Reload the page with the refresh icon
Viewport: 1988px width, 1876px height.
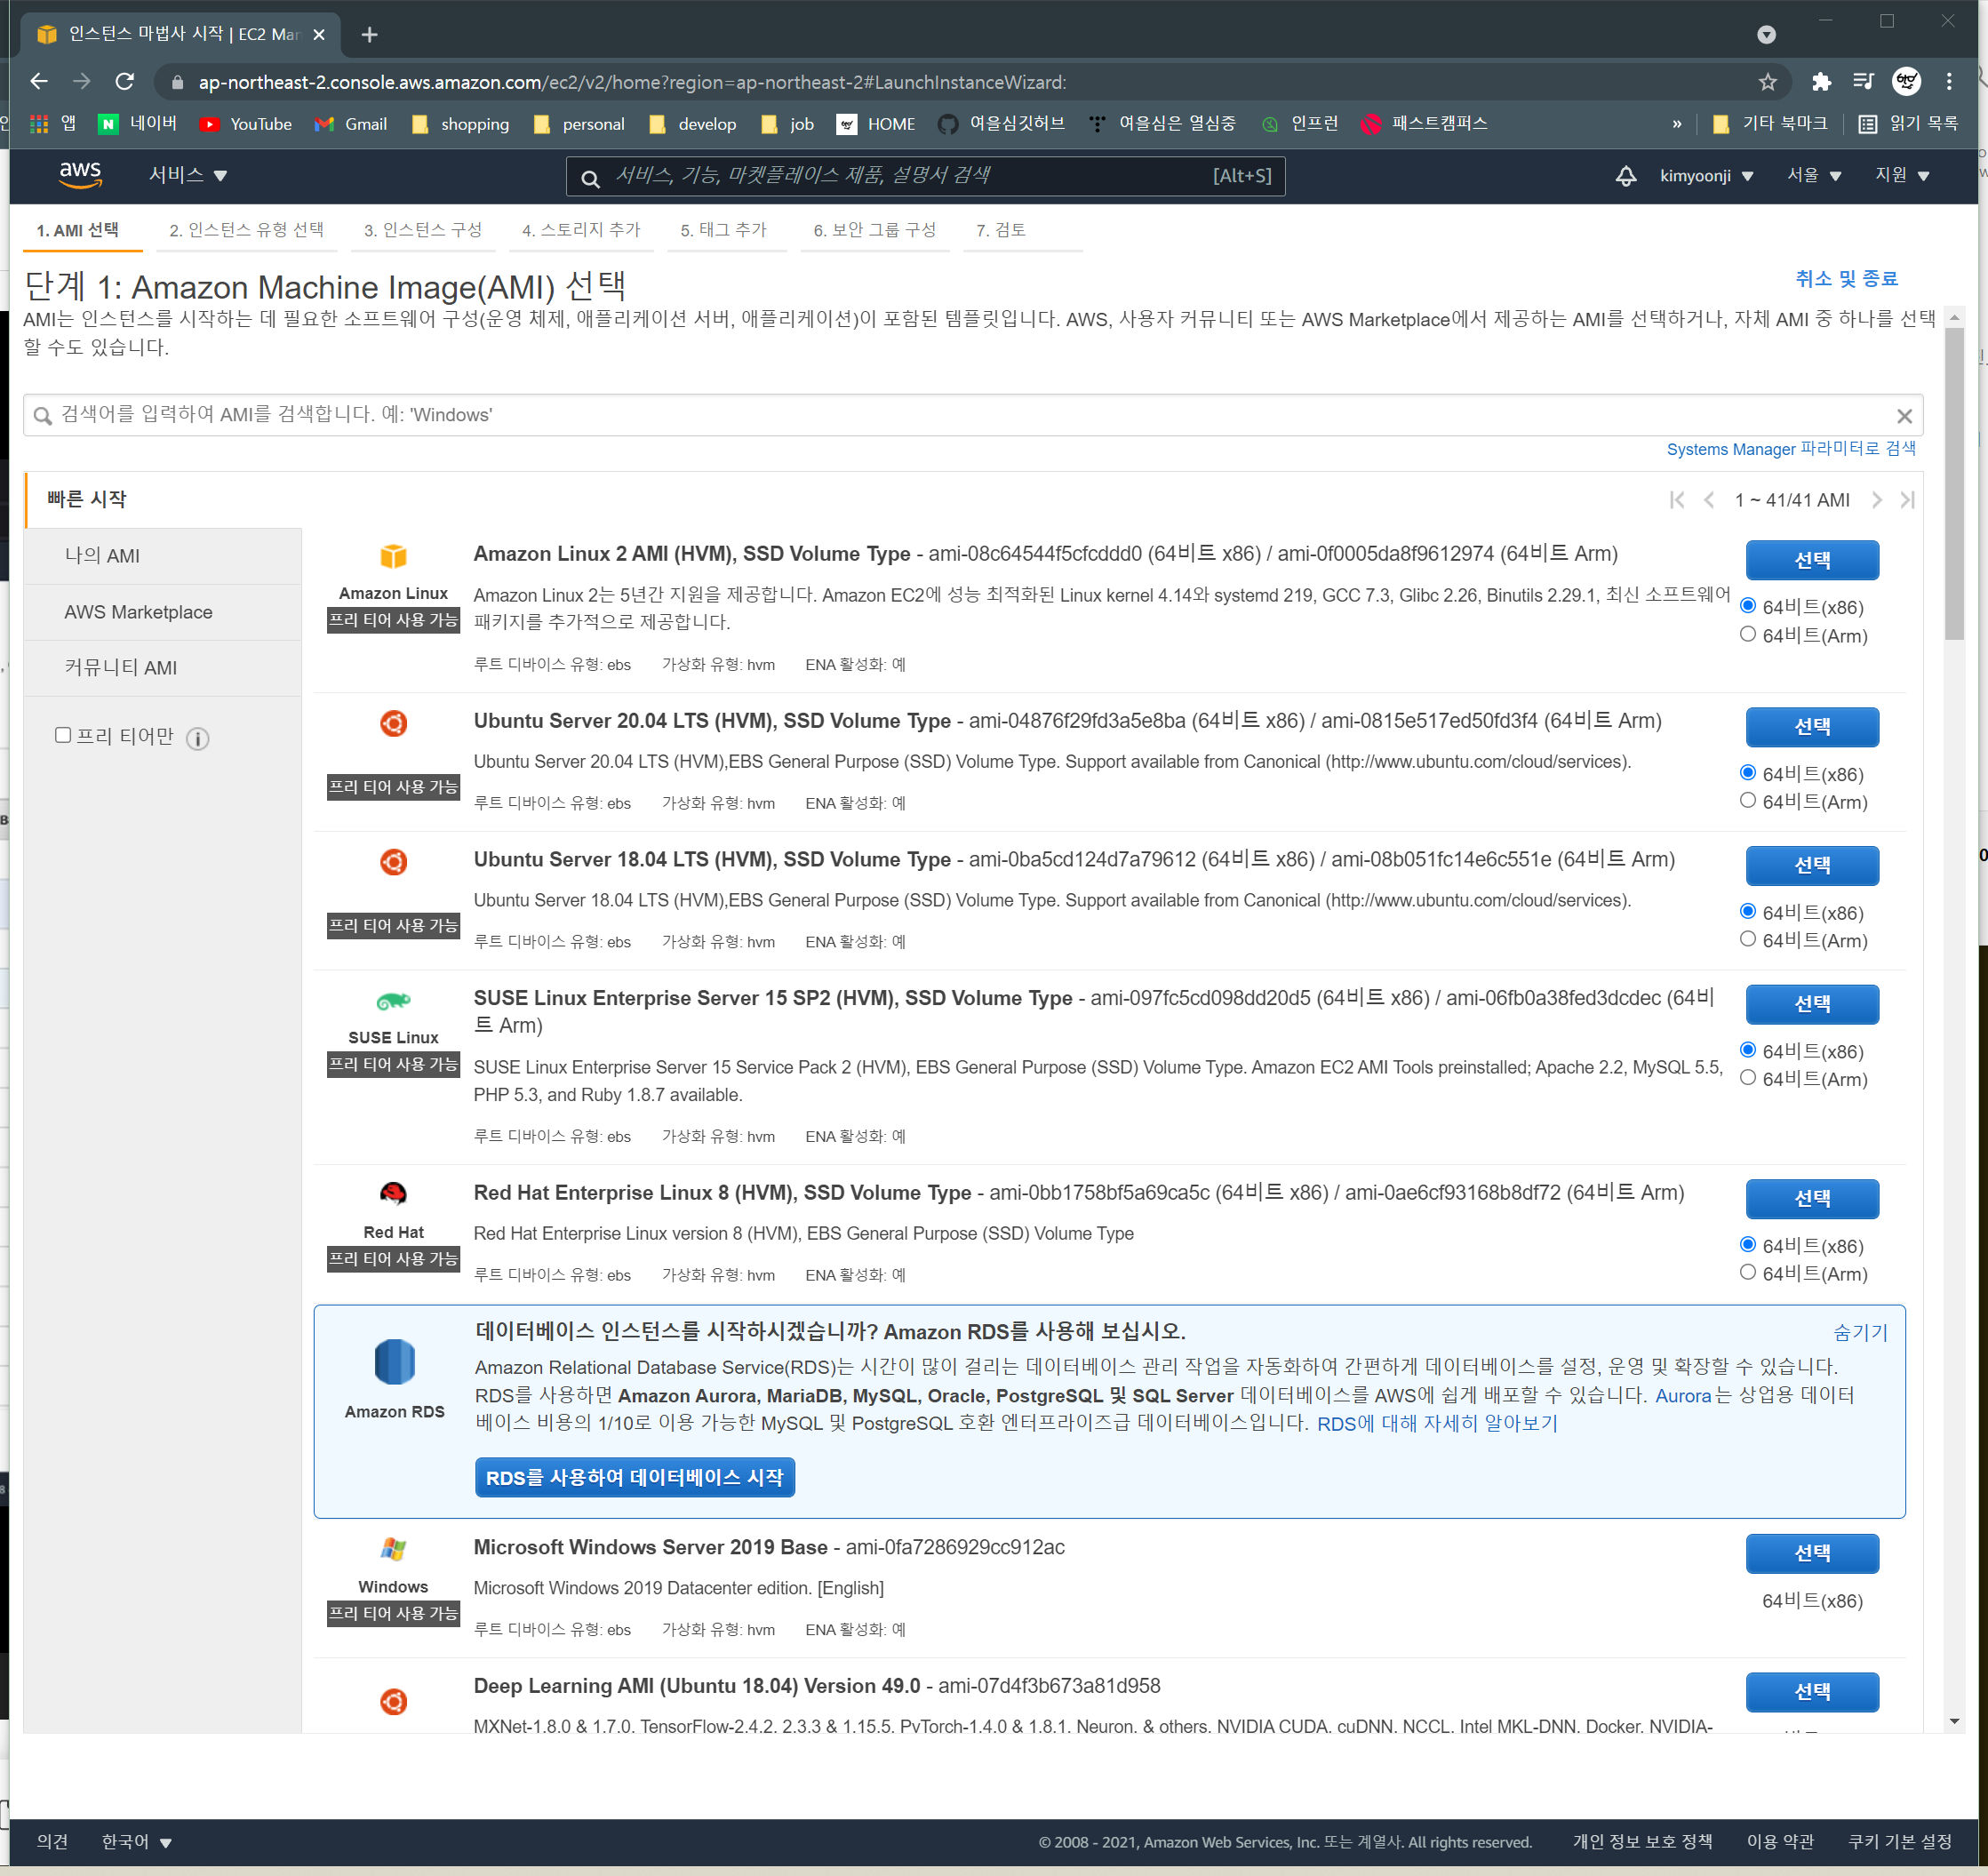125,82
